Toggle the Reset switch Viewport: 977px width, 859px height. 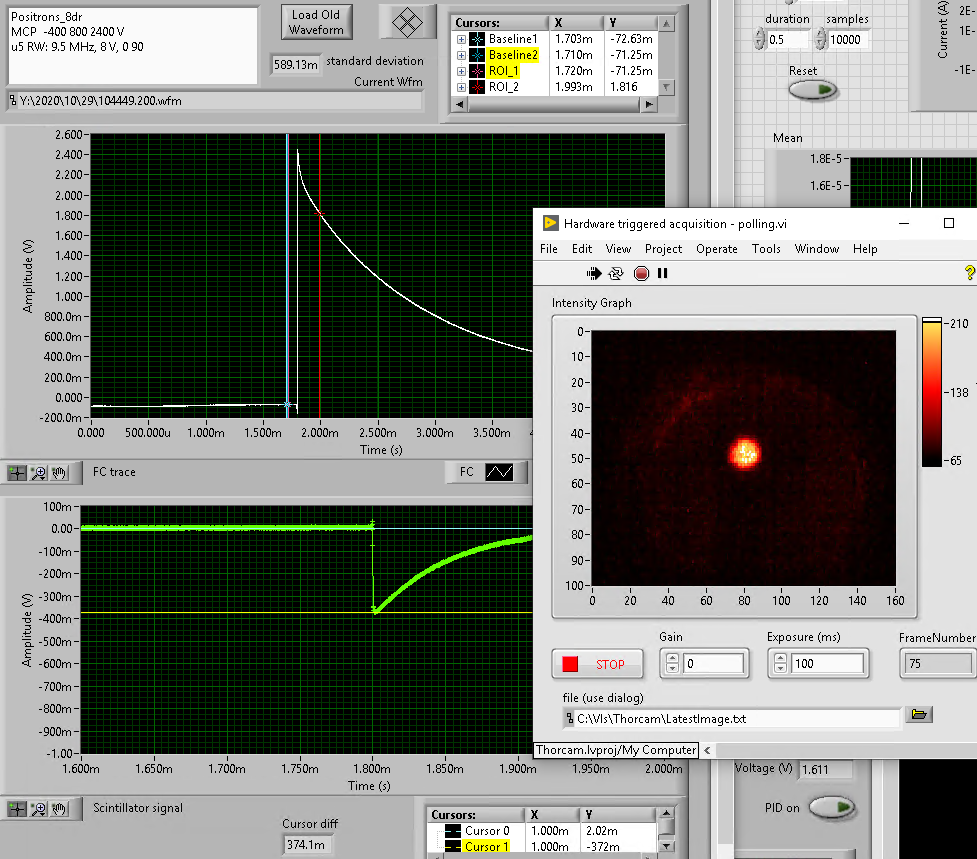[812, 90]
